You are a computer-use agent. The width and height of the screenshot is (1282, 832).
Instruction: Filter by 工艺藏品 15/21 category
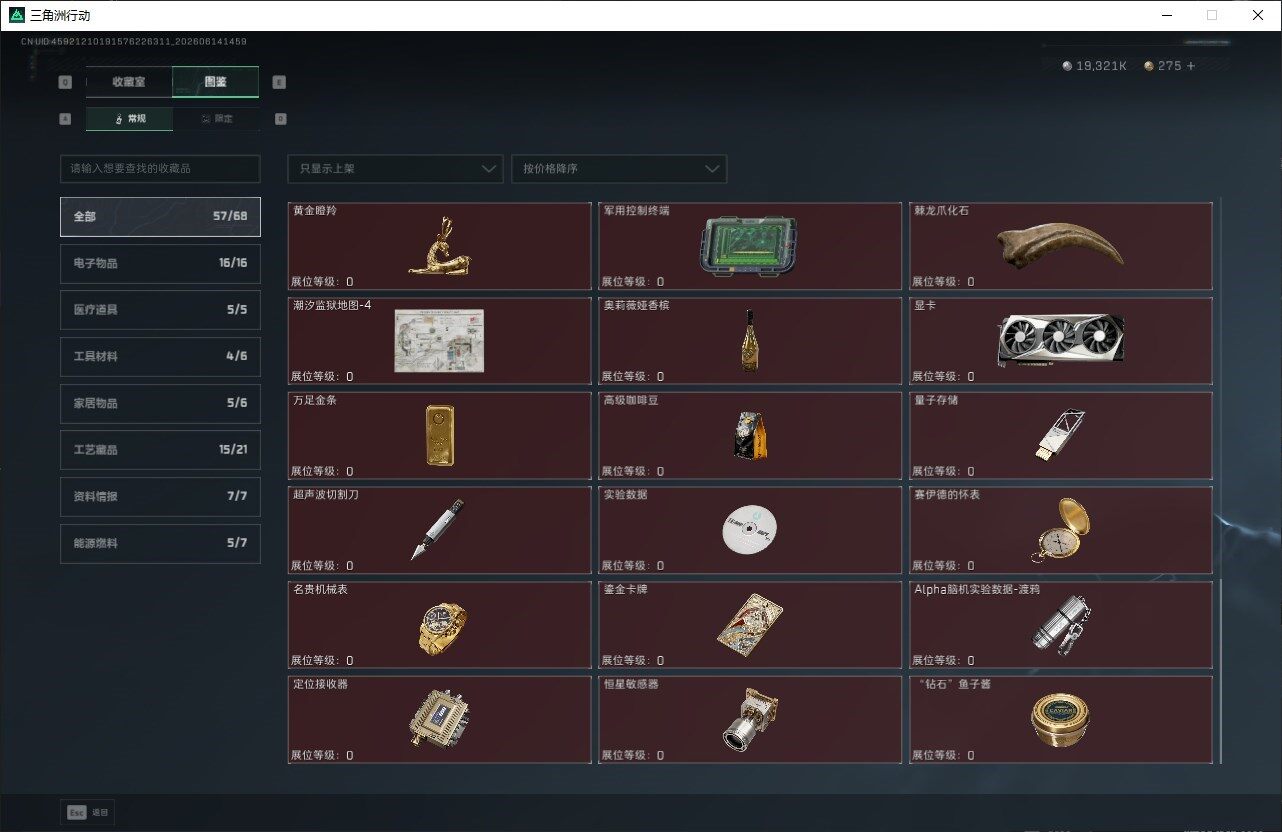160,450
